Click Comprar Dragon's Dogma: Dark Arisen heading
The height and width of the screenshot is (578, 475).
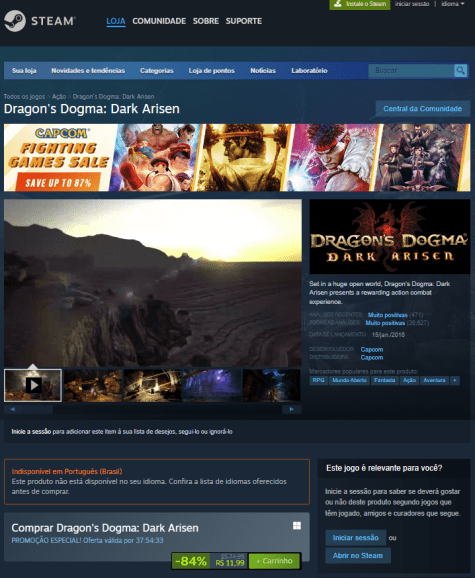(105, 528)
